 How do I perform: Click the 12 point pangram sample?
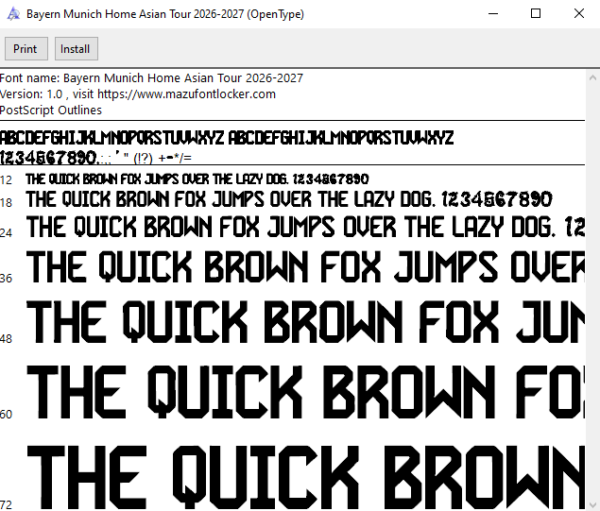[x=197, y=179]
